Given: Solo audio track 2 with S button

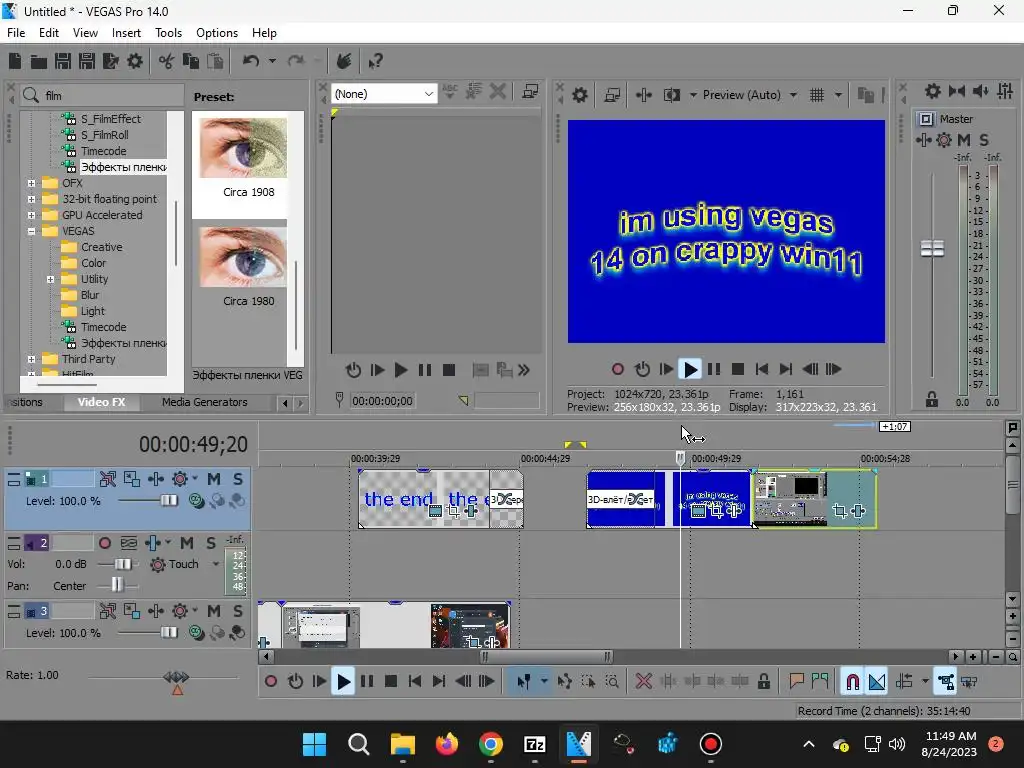Looking at the screenshot, I should (x=210, y=543).
